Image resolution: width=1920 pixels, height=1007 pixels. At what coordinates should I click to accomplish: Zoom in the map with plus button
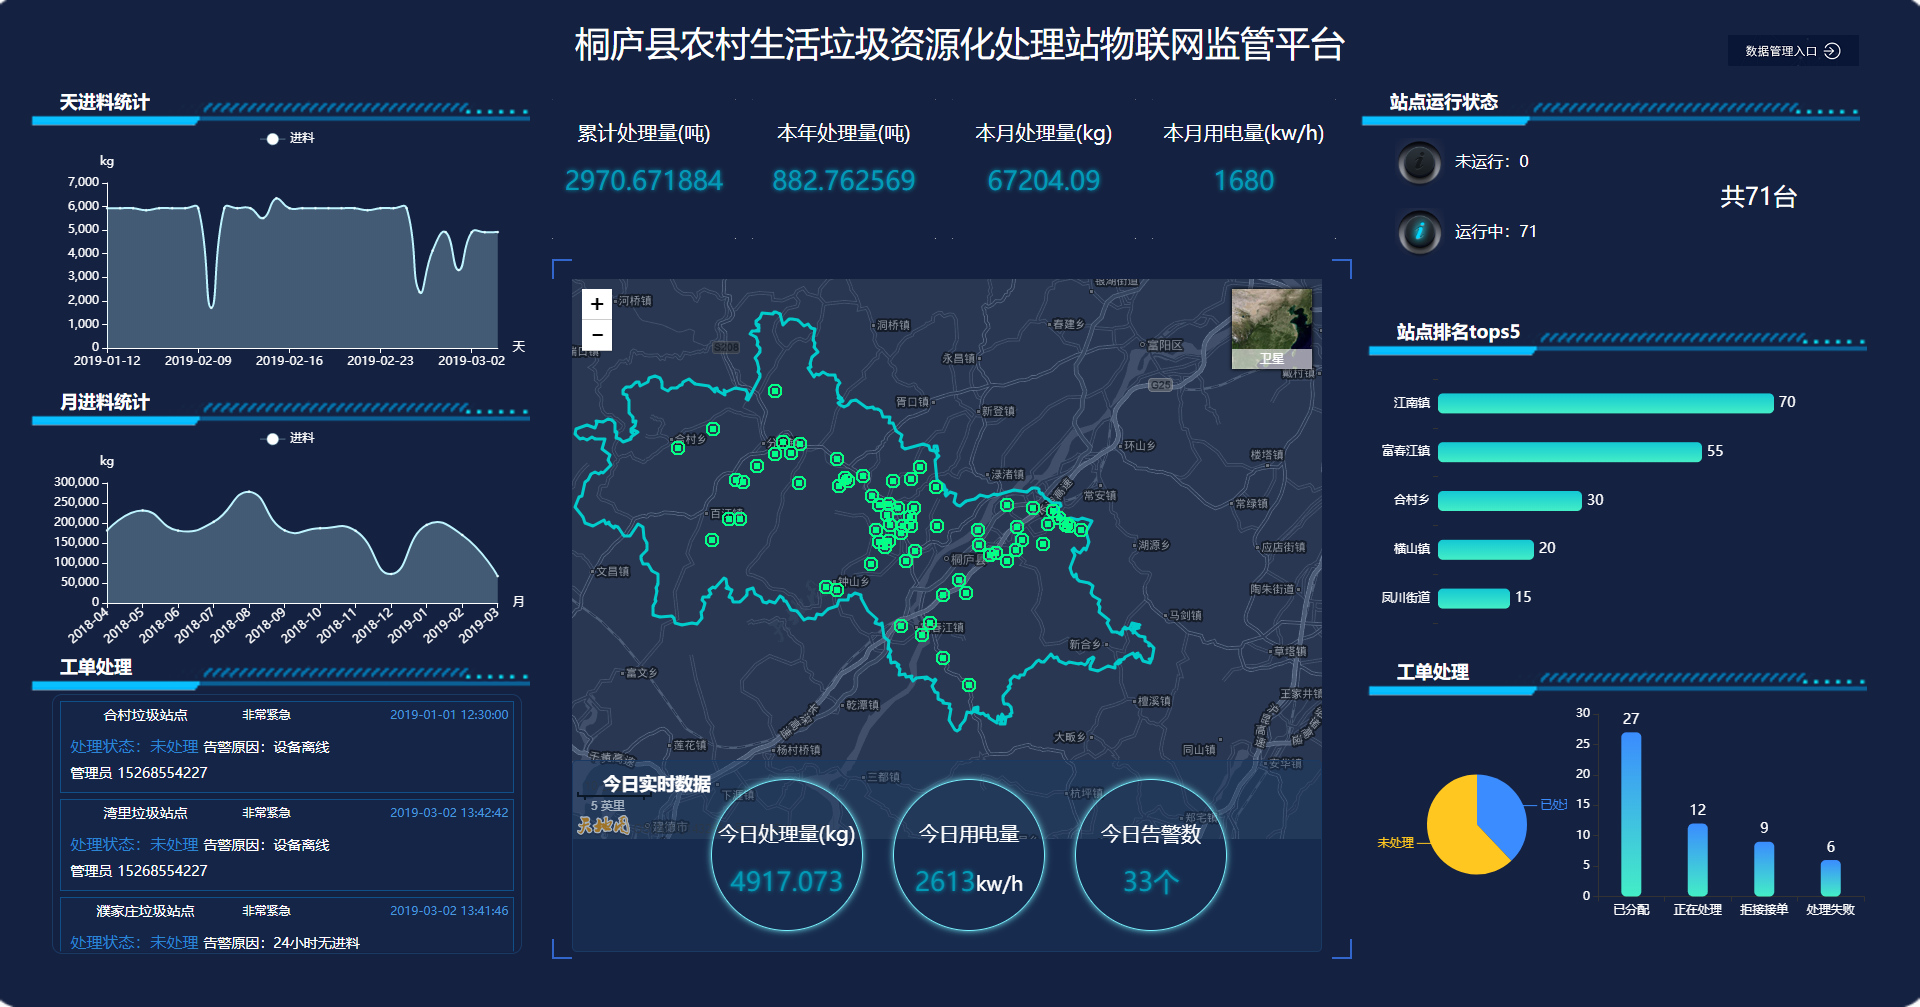click(597, 304)
